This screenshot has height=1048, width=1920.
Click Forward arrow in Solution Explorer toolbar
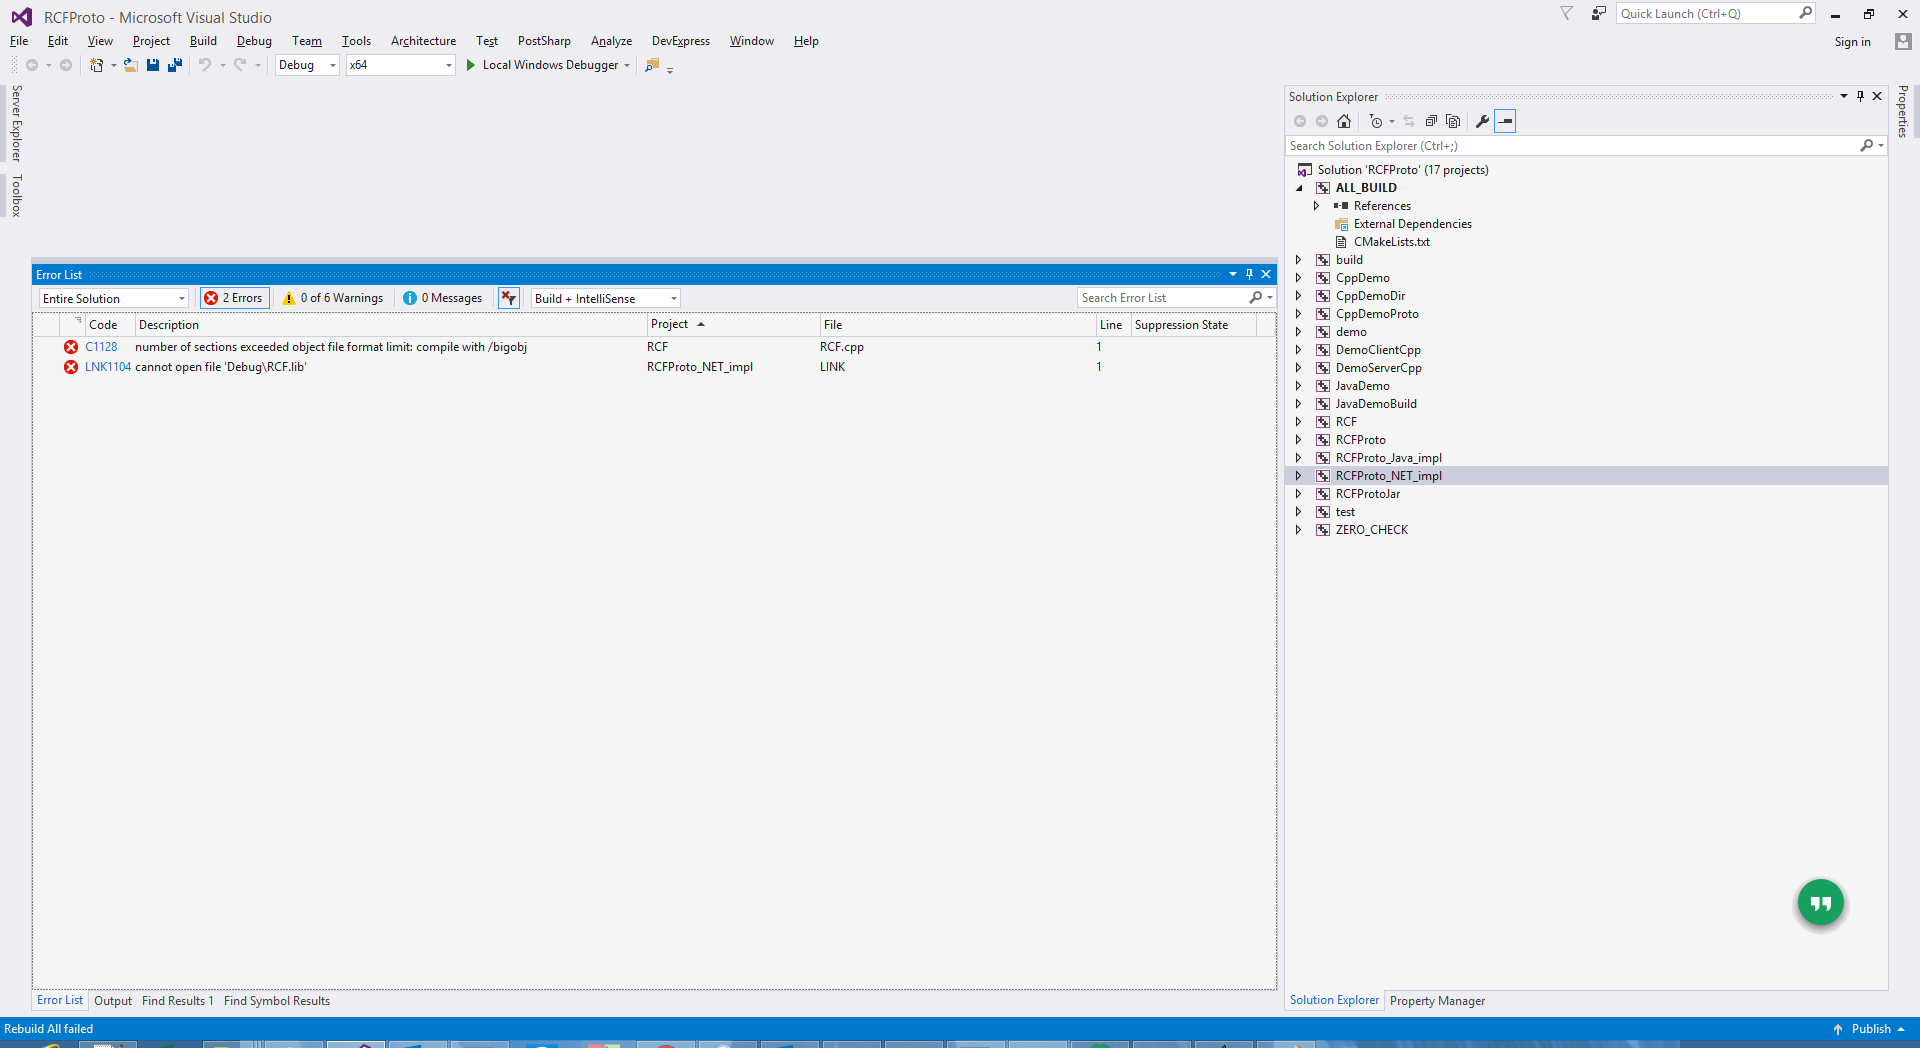pos(1322,121)
